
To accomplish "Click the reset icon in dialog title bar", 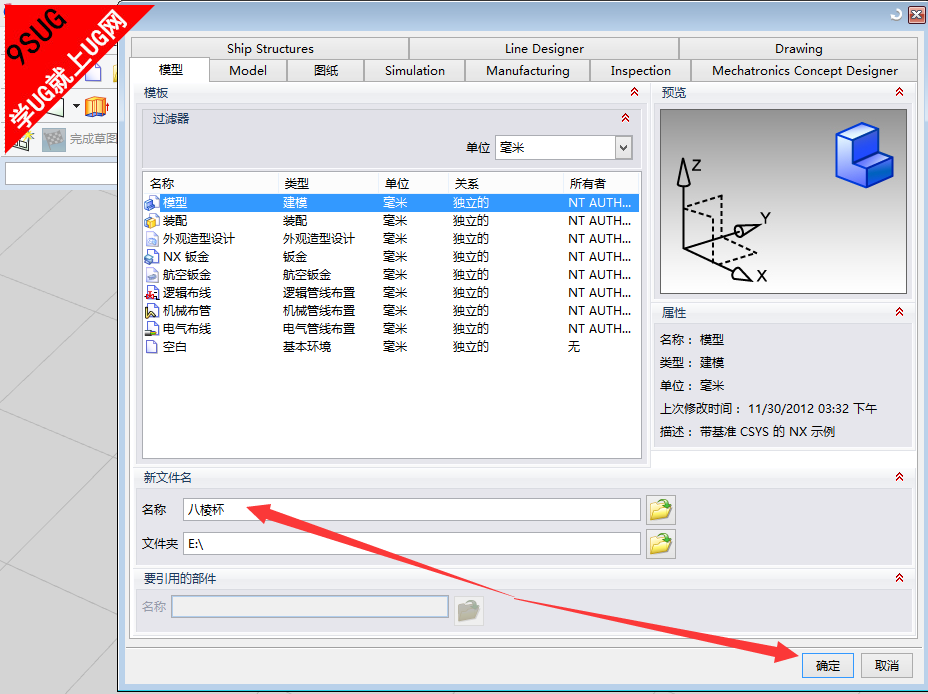I will click(x=897, y=15).
